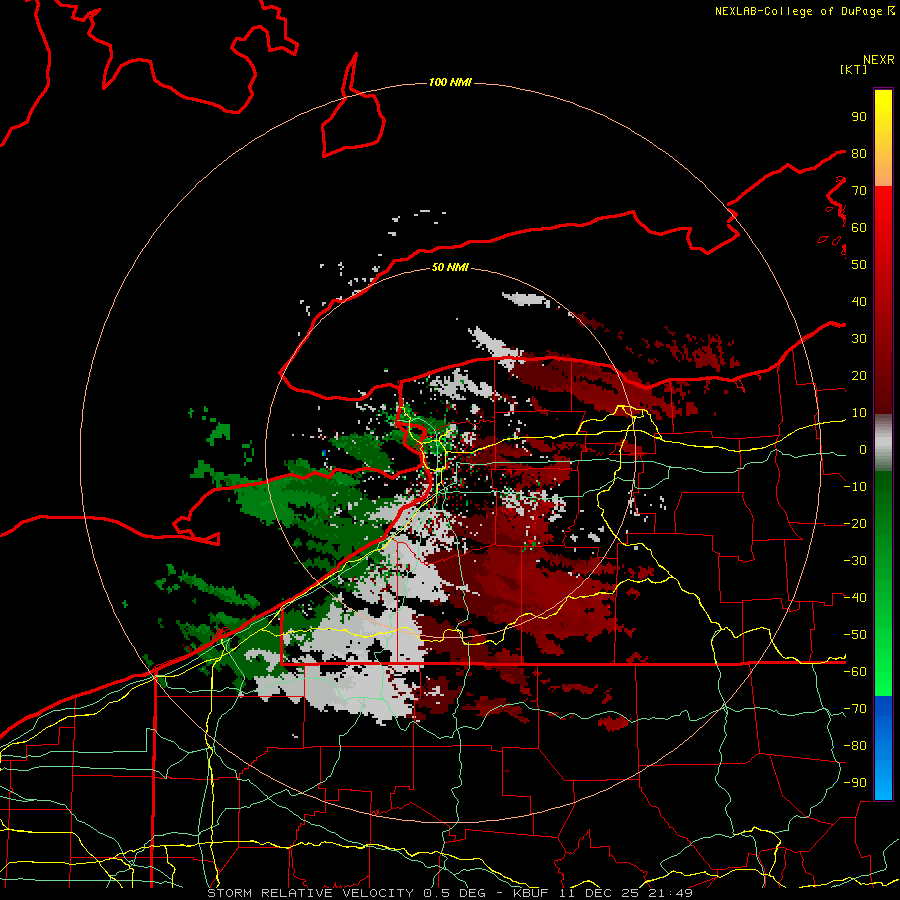The image size is (900, 900).
Task: Choose the -70 scale value
Action: (855, 709)
